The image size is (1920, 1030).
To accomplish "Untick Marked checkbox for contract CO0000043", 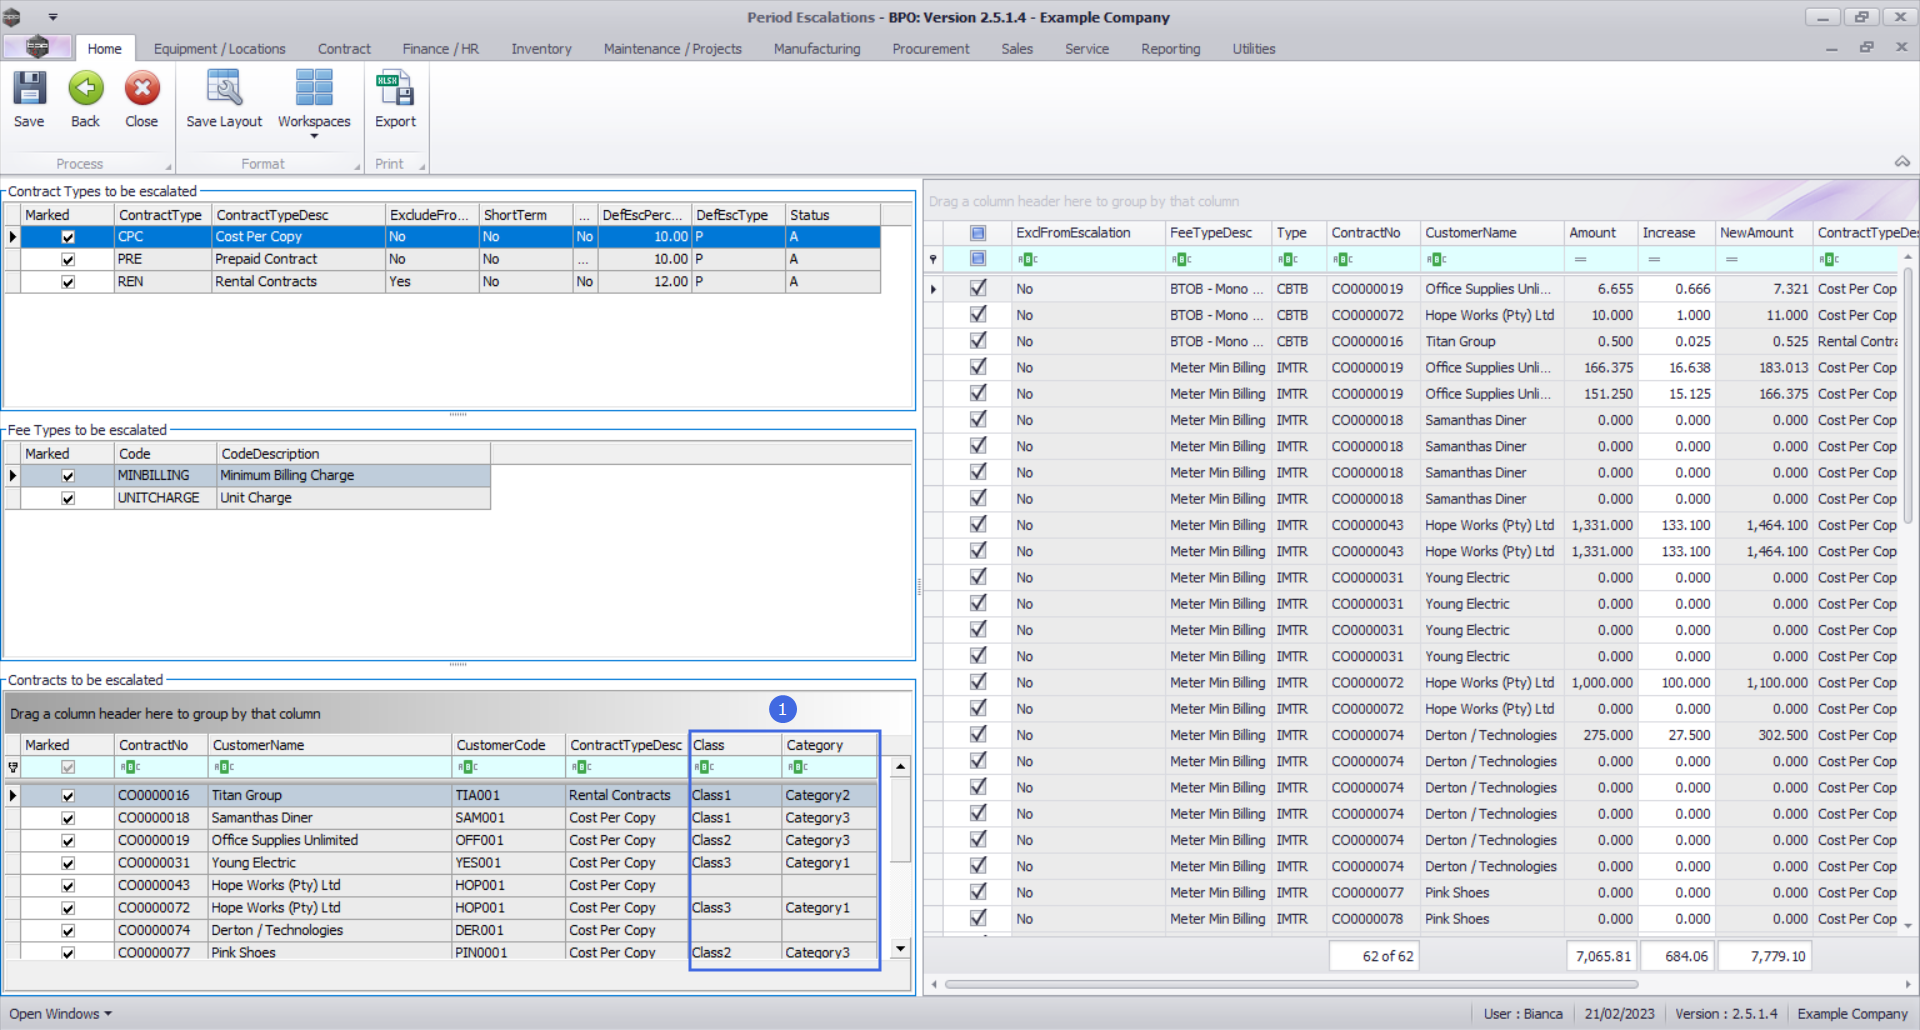I will (x=68, y=886).
